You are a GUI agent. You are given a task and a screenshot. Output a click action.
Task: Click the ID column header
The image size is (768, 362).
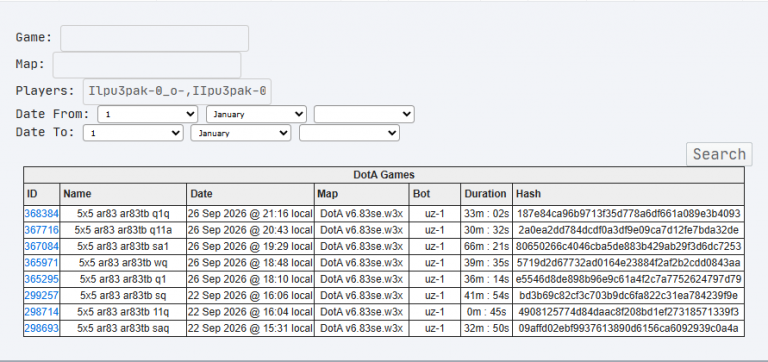point(42,194)
